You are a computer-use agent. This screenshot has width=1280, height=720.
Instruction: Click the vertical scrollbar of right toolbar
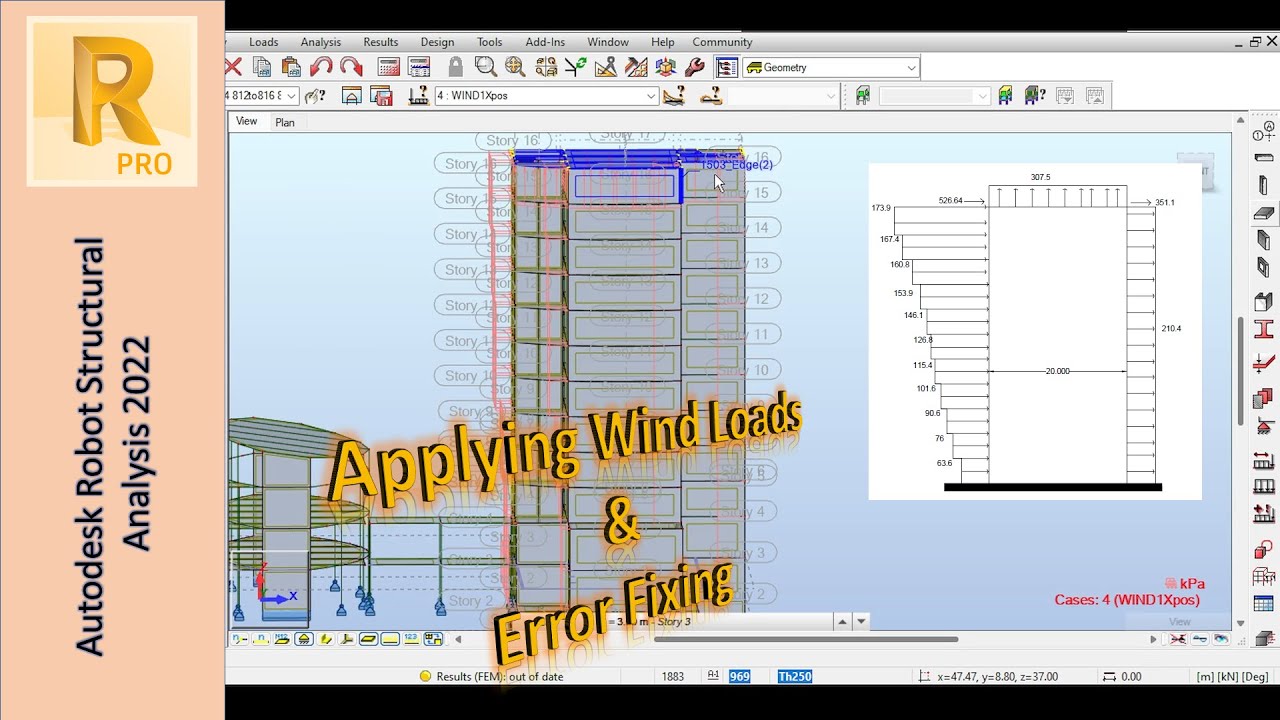pyautogui.click(x=1242, y=370)
